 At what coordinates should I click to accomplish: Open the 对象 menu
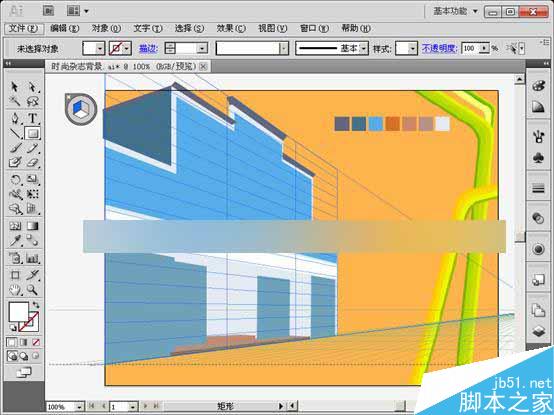tap(106, 28)
